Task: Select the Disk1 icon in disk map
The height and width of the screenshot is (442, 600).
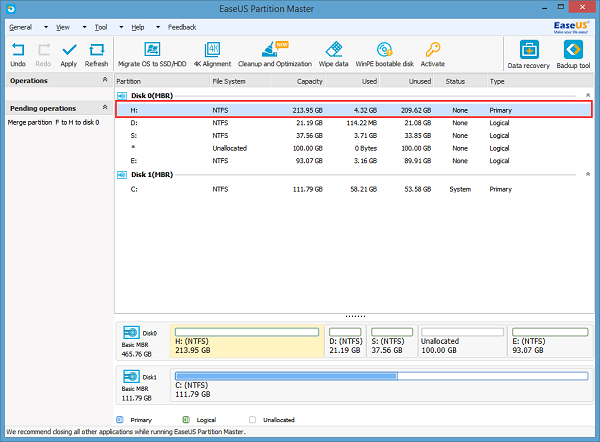Action: coord(131,376)
